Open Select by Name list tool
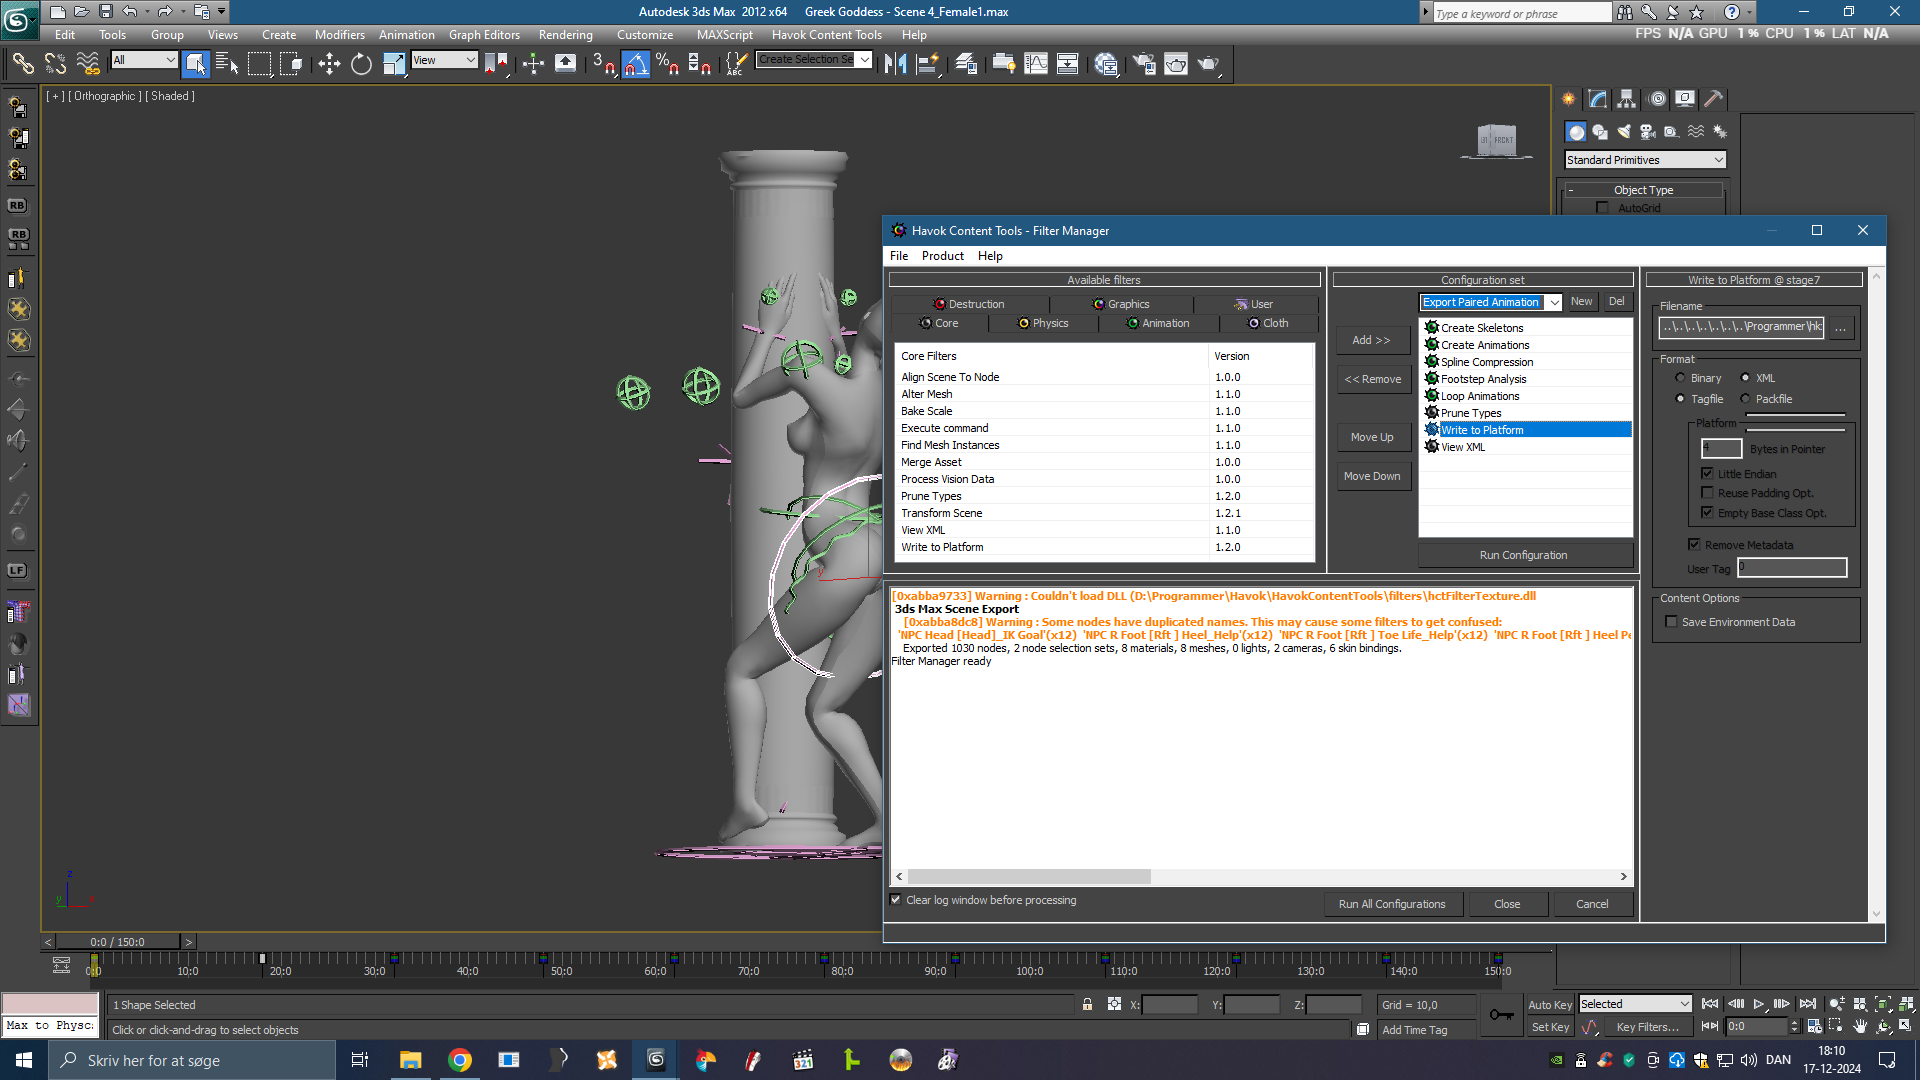Viewport: 1920px width, 1080px height. 227,64
